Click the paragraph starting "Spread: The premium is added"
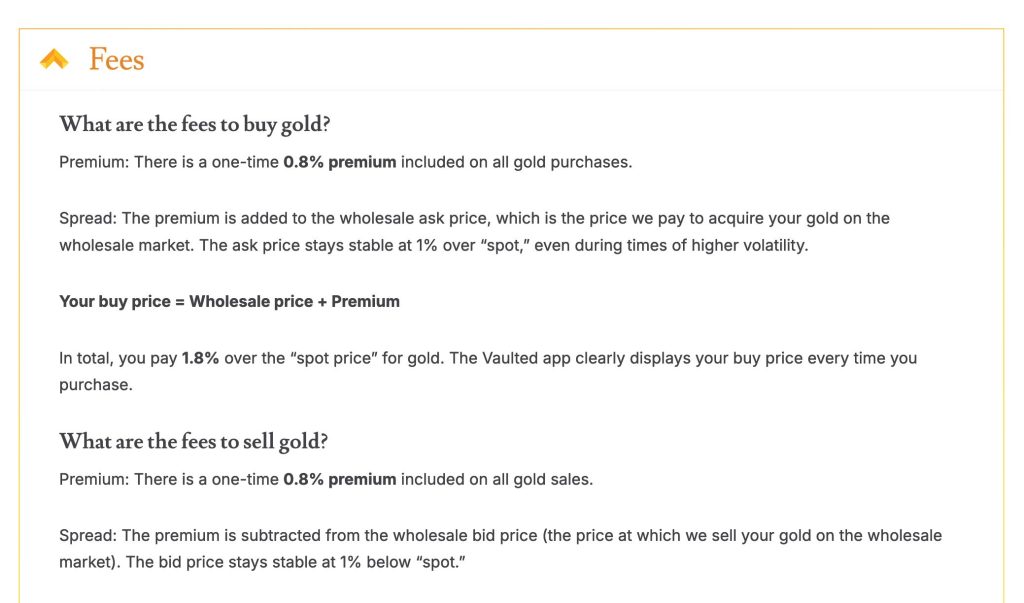1024x603 pixels. [x=473, y=231]
